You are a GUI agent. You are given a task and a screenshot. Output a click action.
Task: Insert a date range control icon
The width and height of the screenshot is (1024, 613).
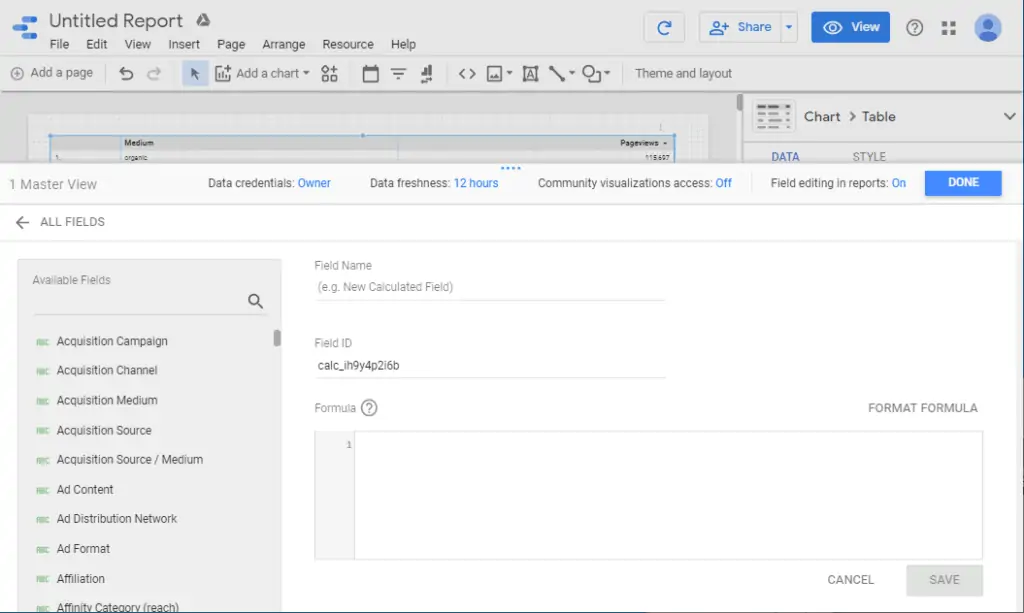tap(372, 73)
